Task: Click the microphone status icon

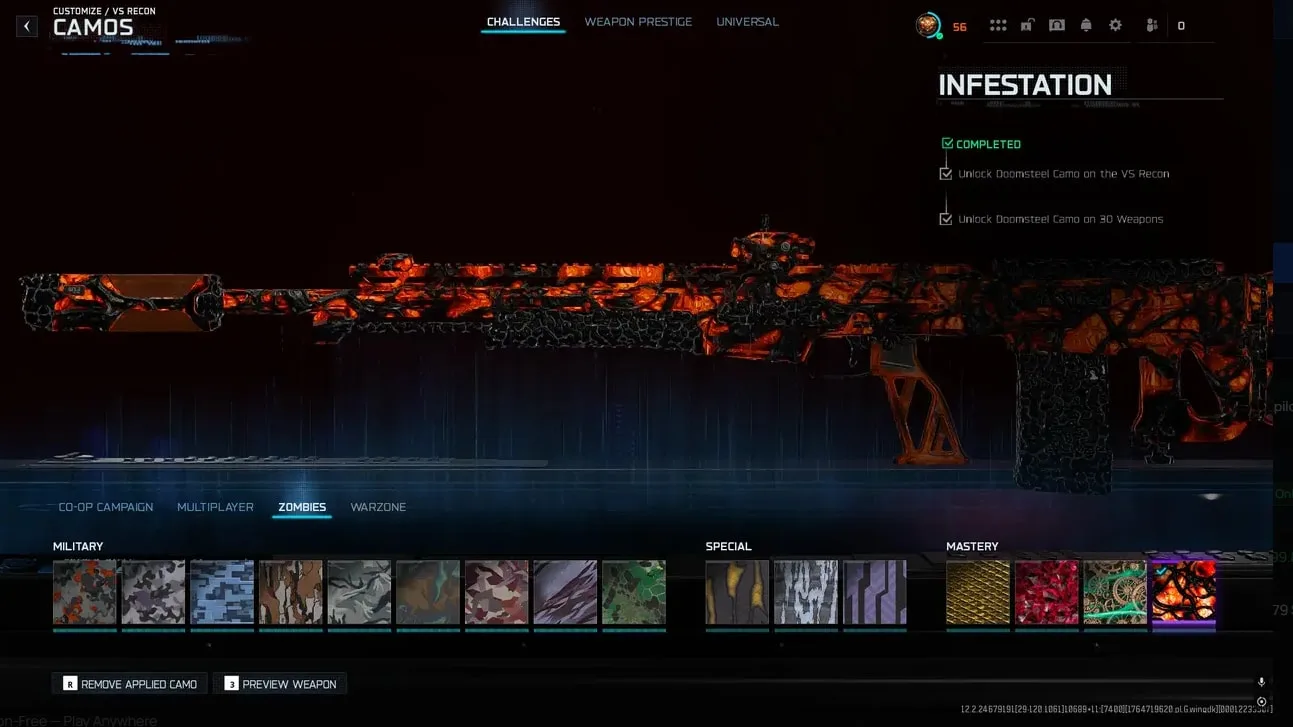Action: click(x=1262, y=682)
